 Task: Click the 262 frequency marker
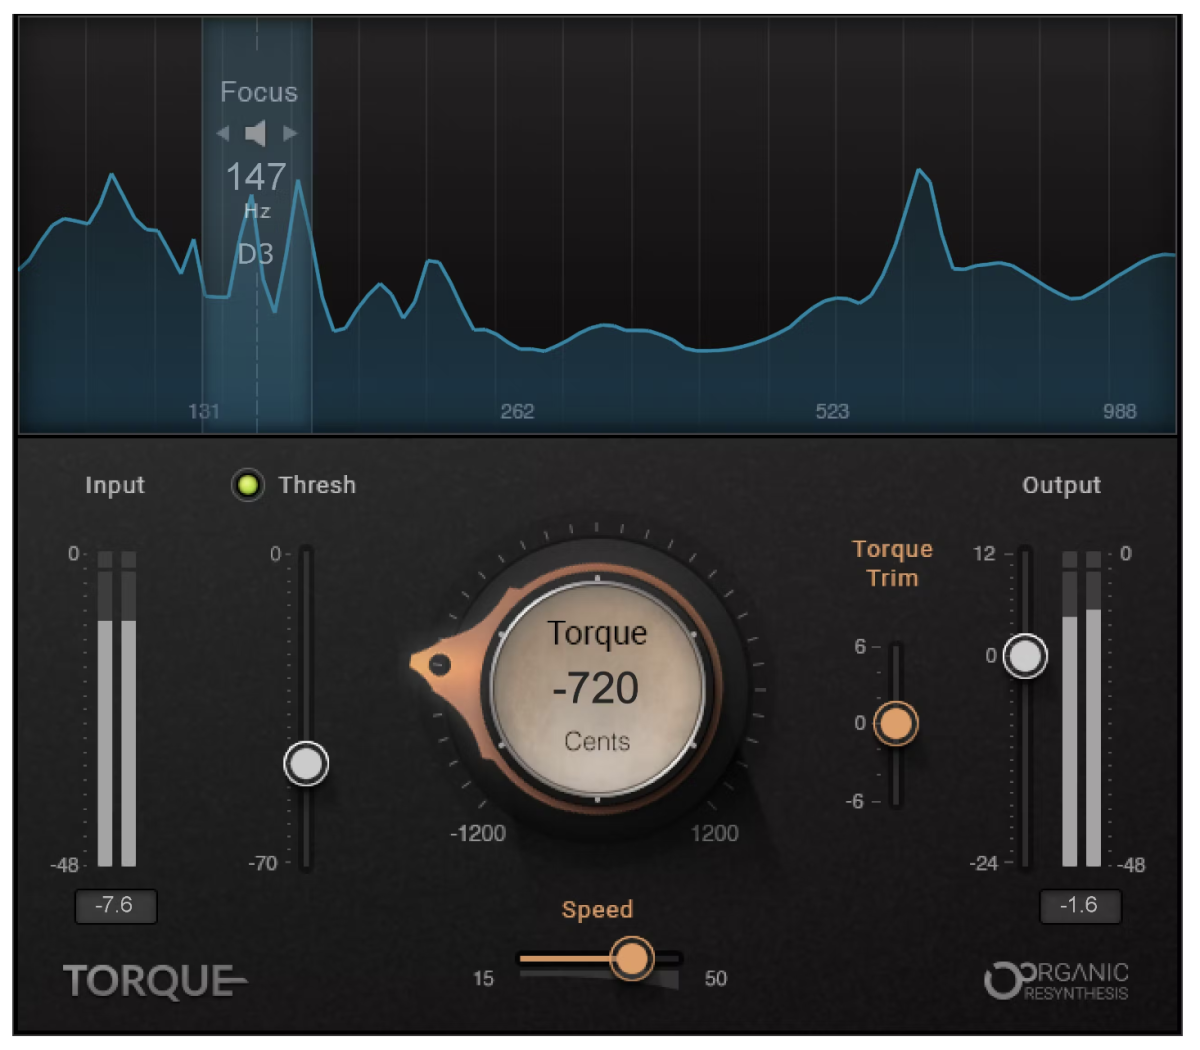(517, 411)
